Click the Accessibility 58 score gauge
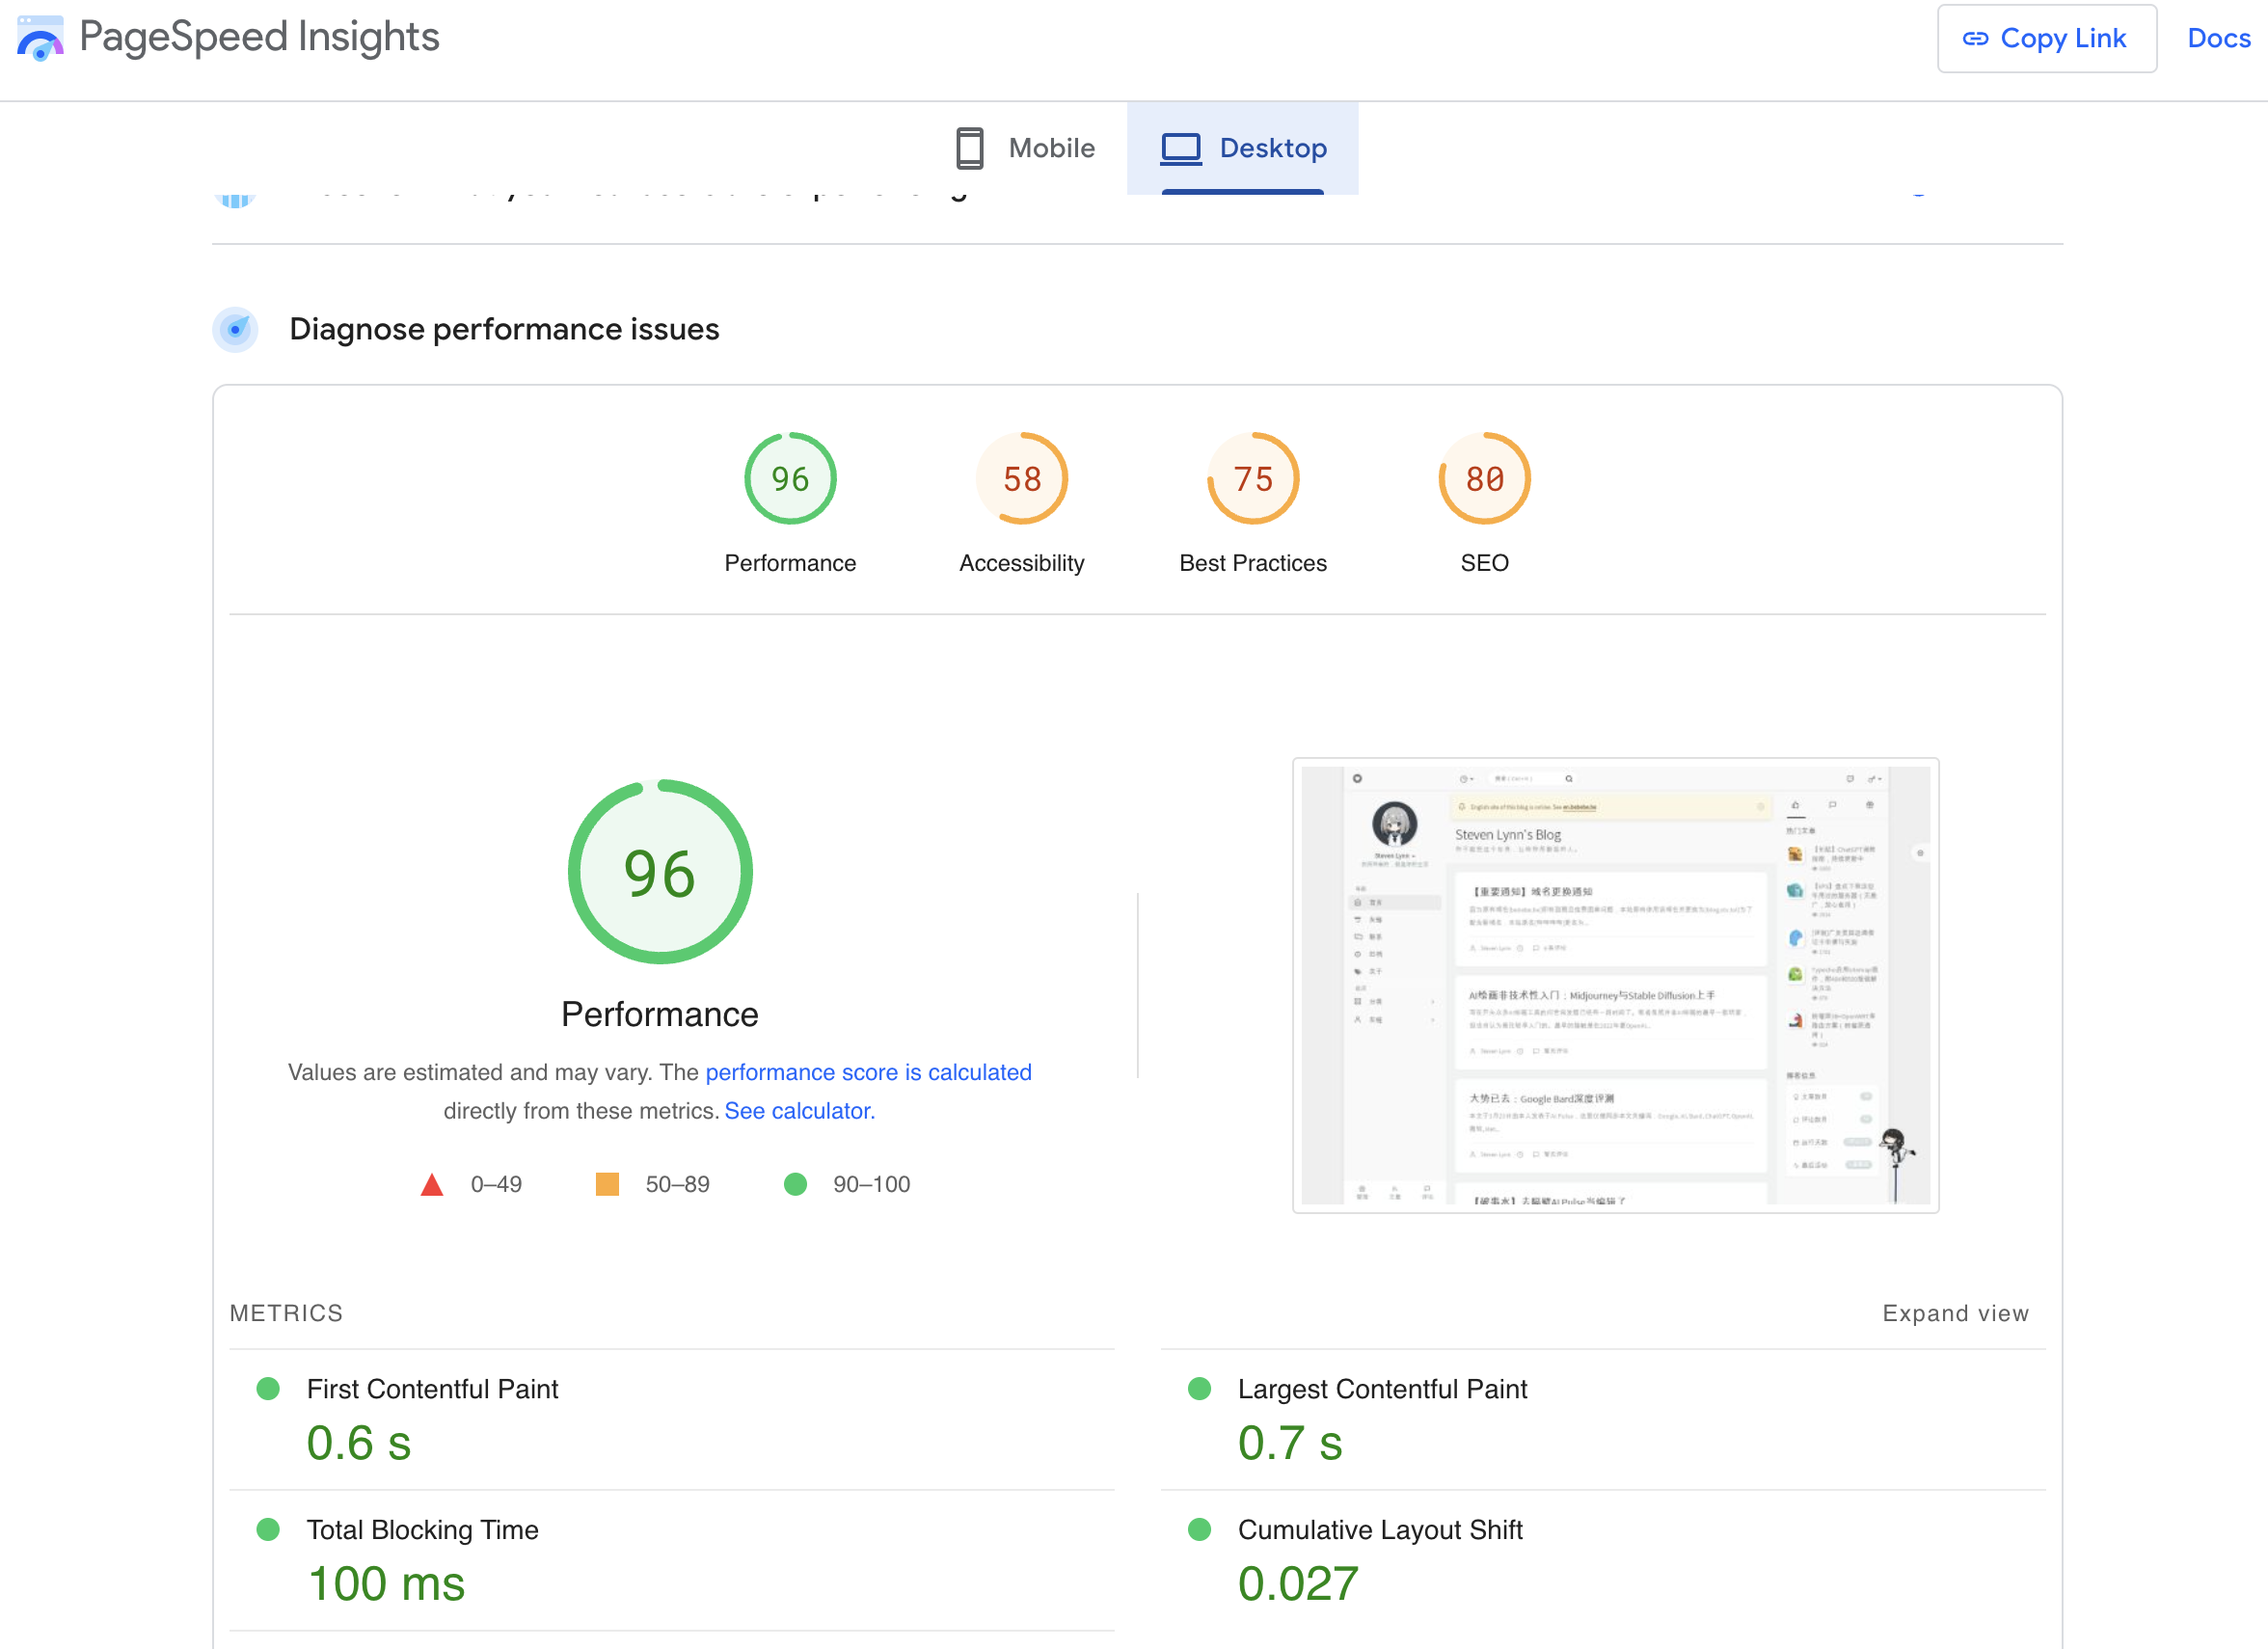The height and width of the screenshot is (1649, 2268). click(x=1022, y=479)
